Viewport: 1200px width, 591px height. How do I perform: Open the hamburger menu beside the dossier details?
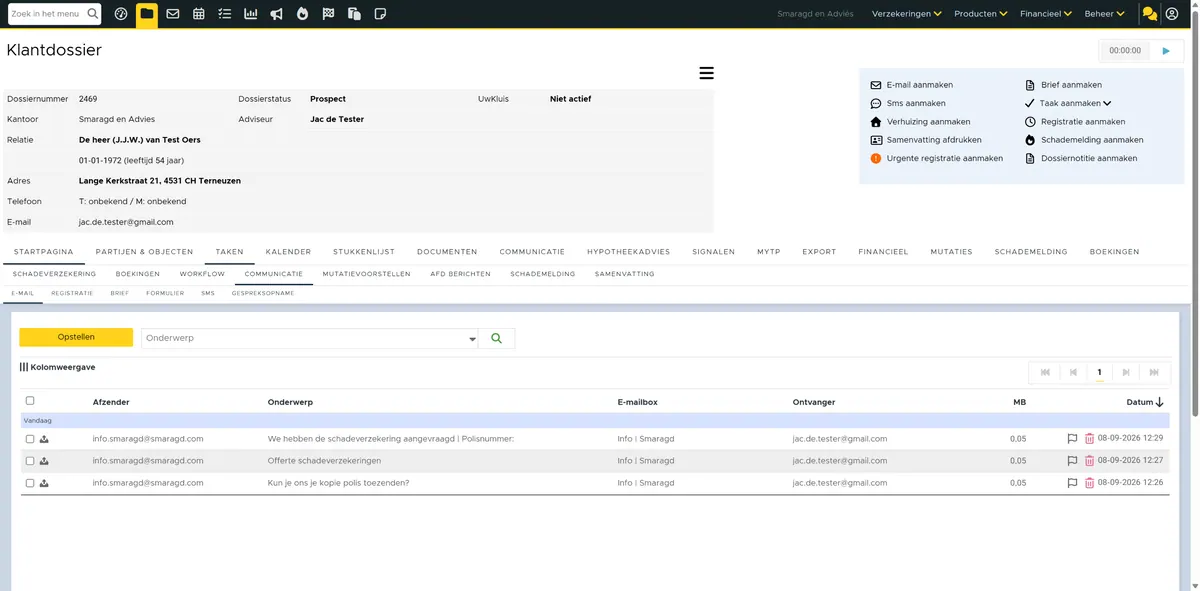click(x=706, y=73)
